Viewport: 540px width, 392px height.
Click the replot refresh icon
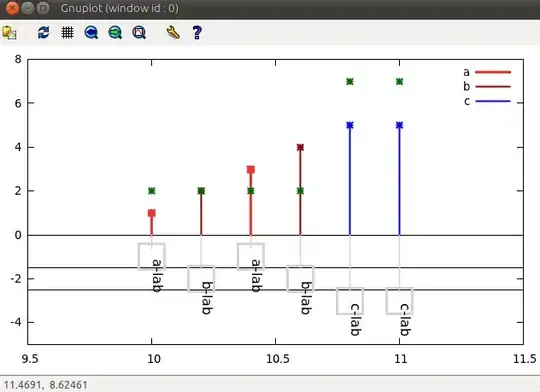click(x=43, y=33)
